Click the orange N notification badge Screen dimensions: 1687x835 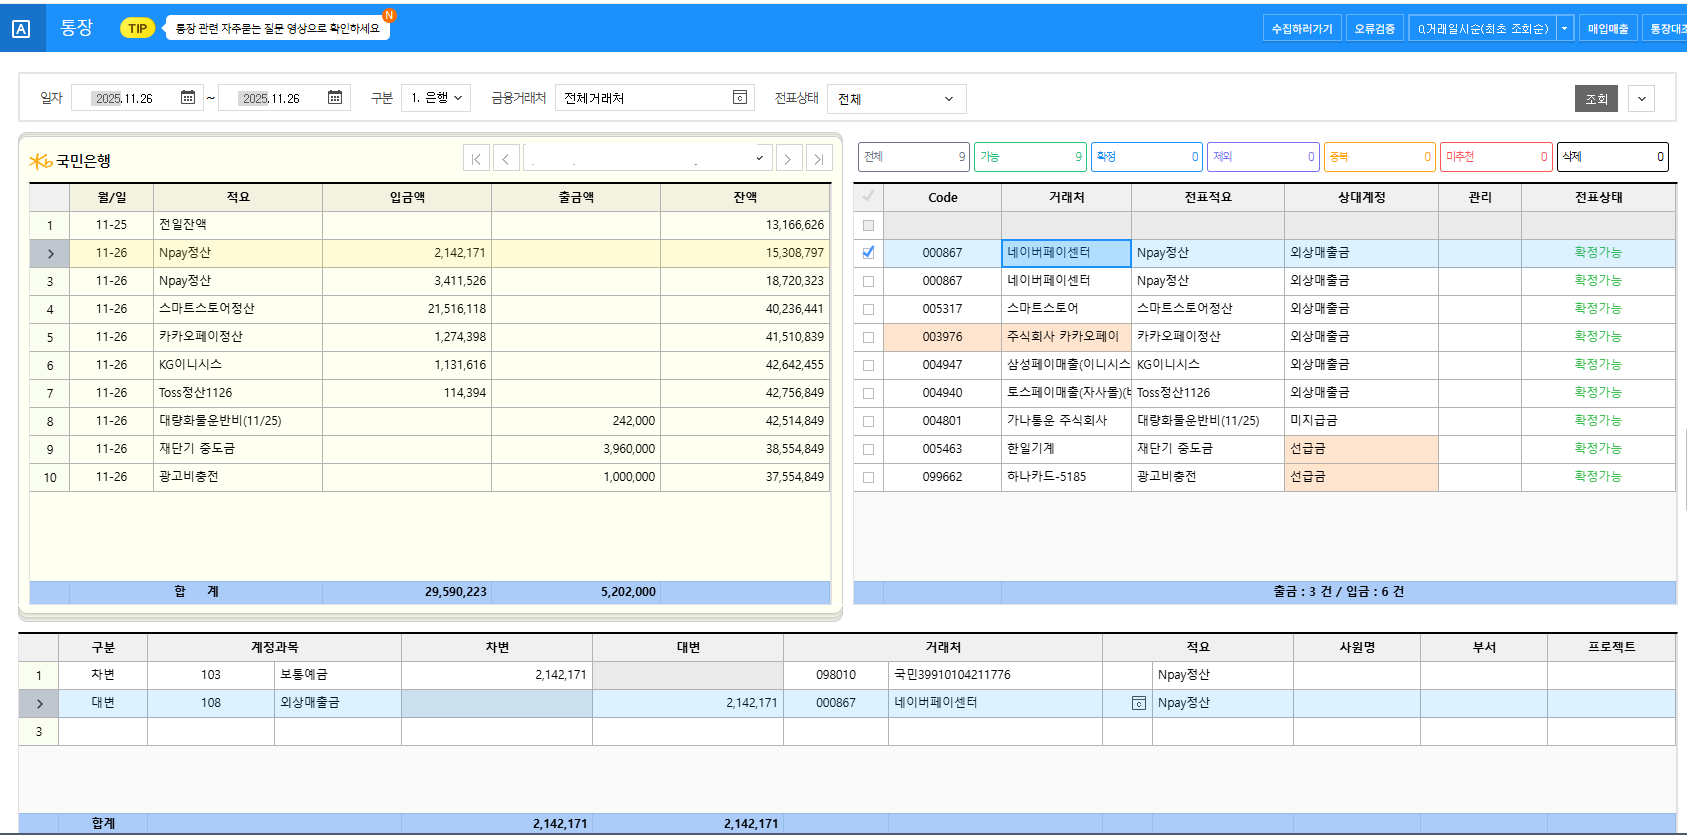click(389, 15)
